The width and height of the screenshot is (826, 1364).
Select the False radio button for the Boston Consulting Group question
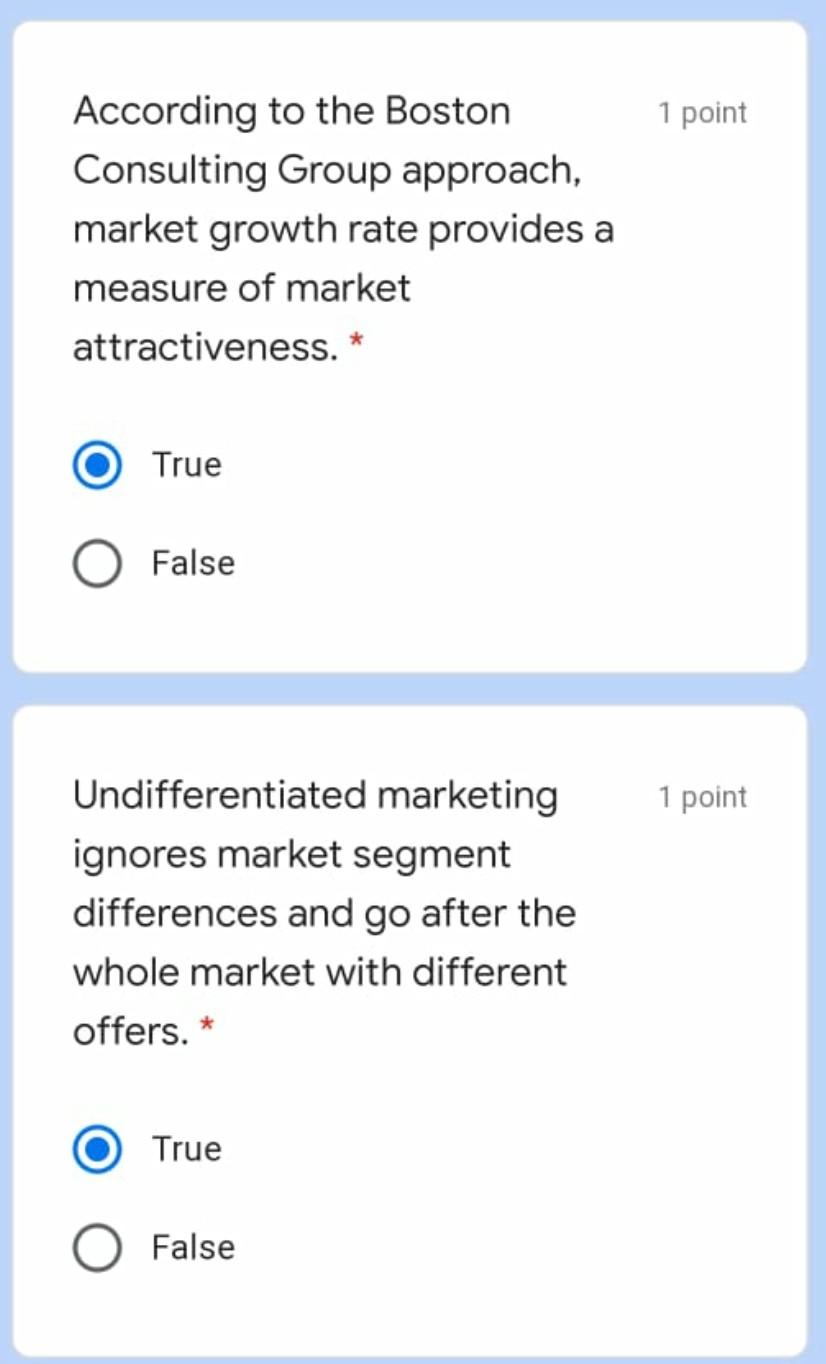(x=98, y=564)
